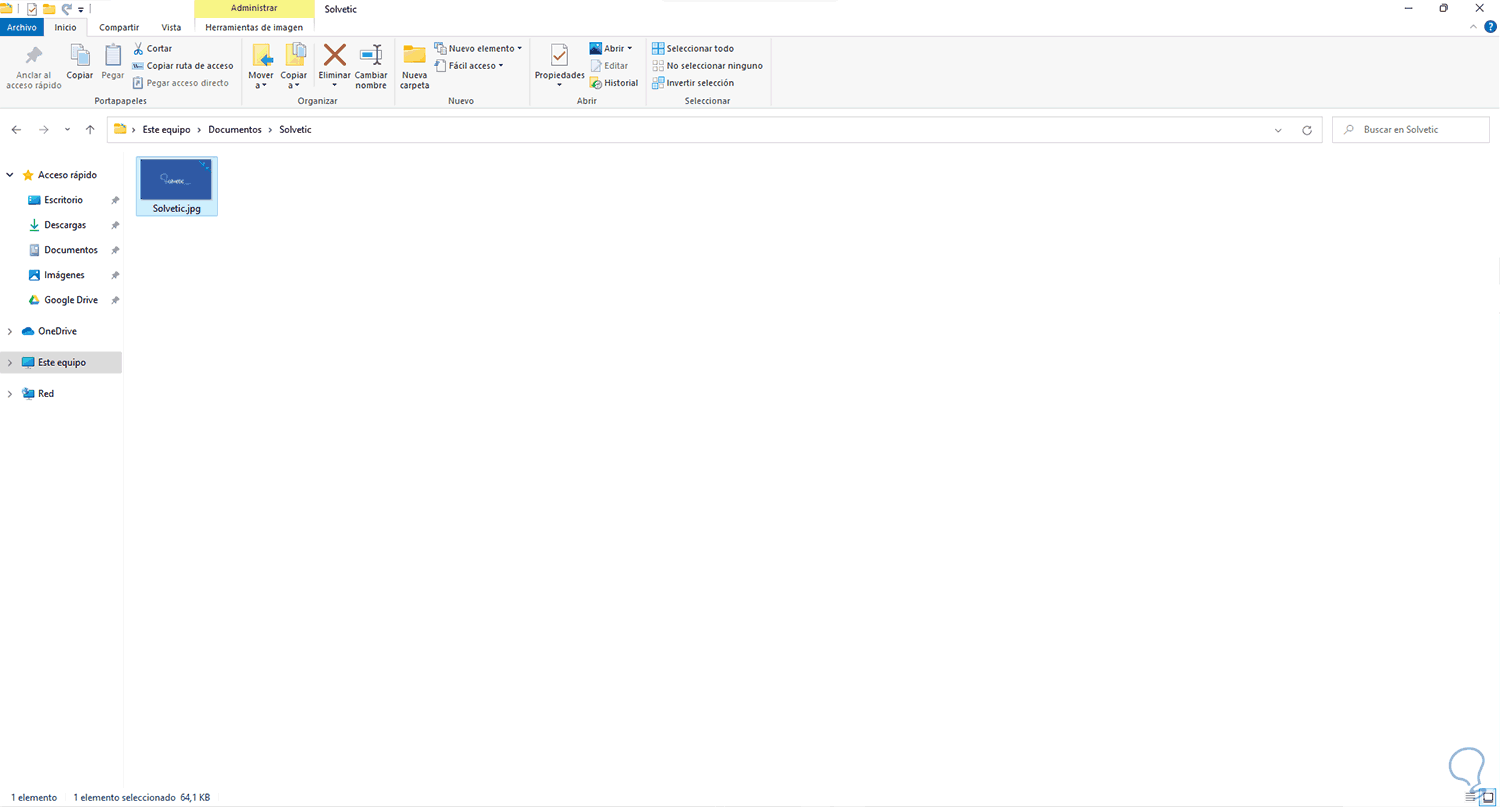
Task: Open Imágenes in the sidebar
Action: click(64, 275)
